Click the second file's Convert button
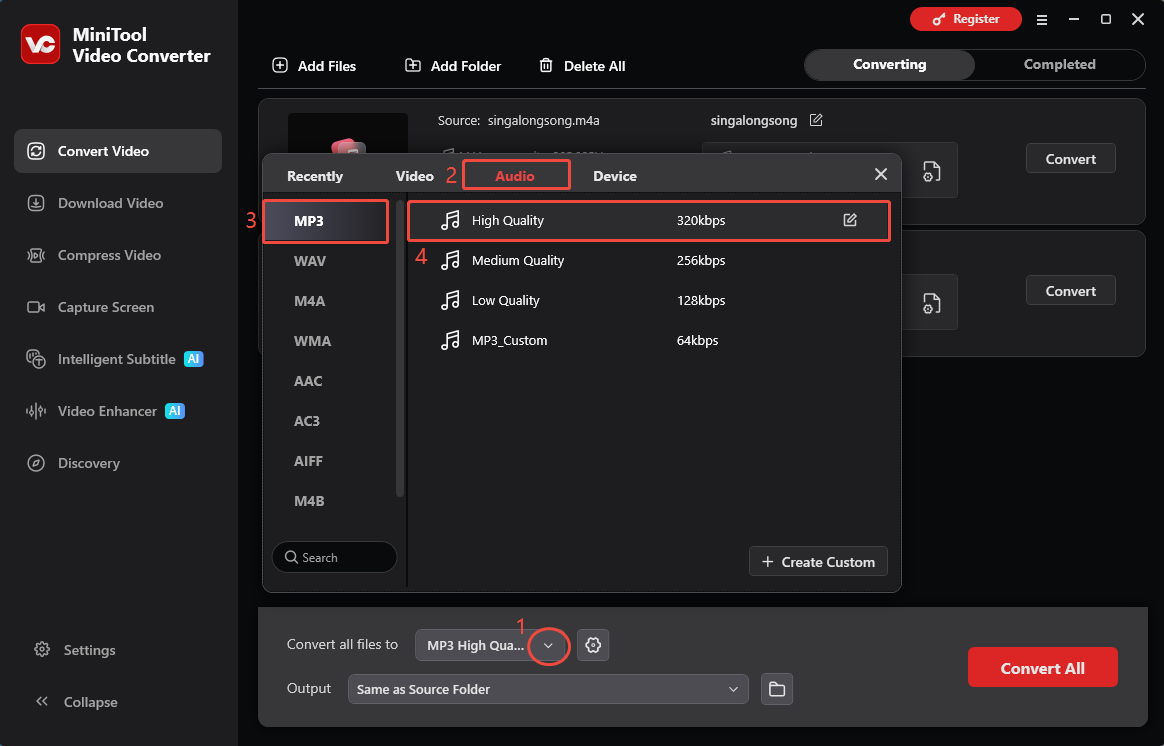1164x746 pixels. [1070, 291]
